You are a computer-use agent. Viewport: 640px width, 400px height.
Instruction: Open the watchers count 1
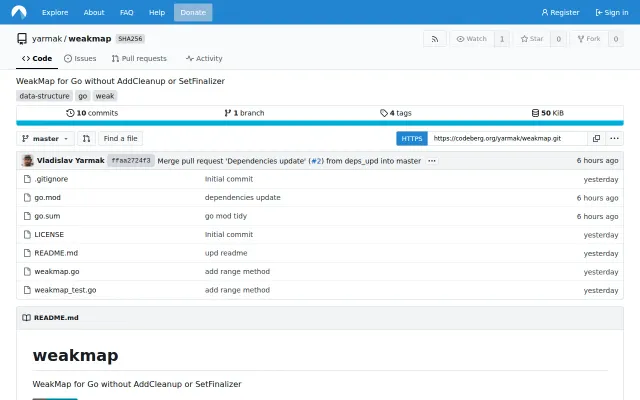[502, 39]
